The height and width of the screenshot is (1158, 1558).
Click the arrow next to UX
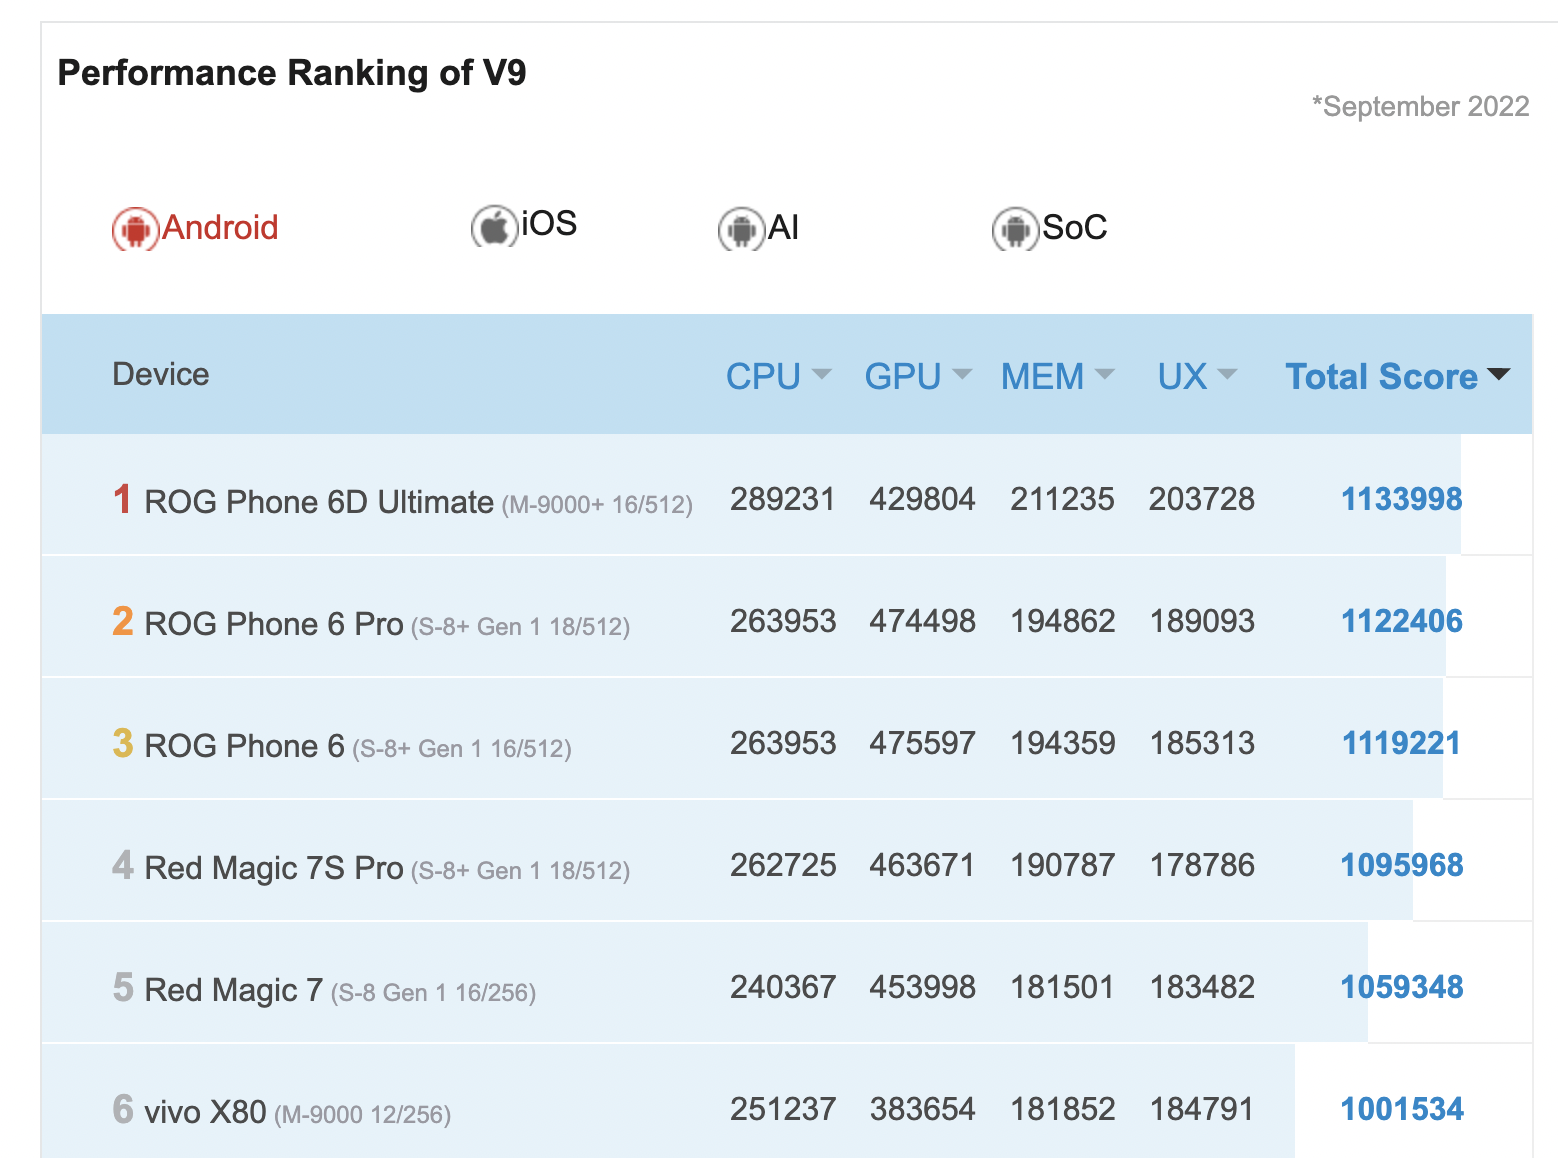click(1228, 374)
